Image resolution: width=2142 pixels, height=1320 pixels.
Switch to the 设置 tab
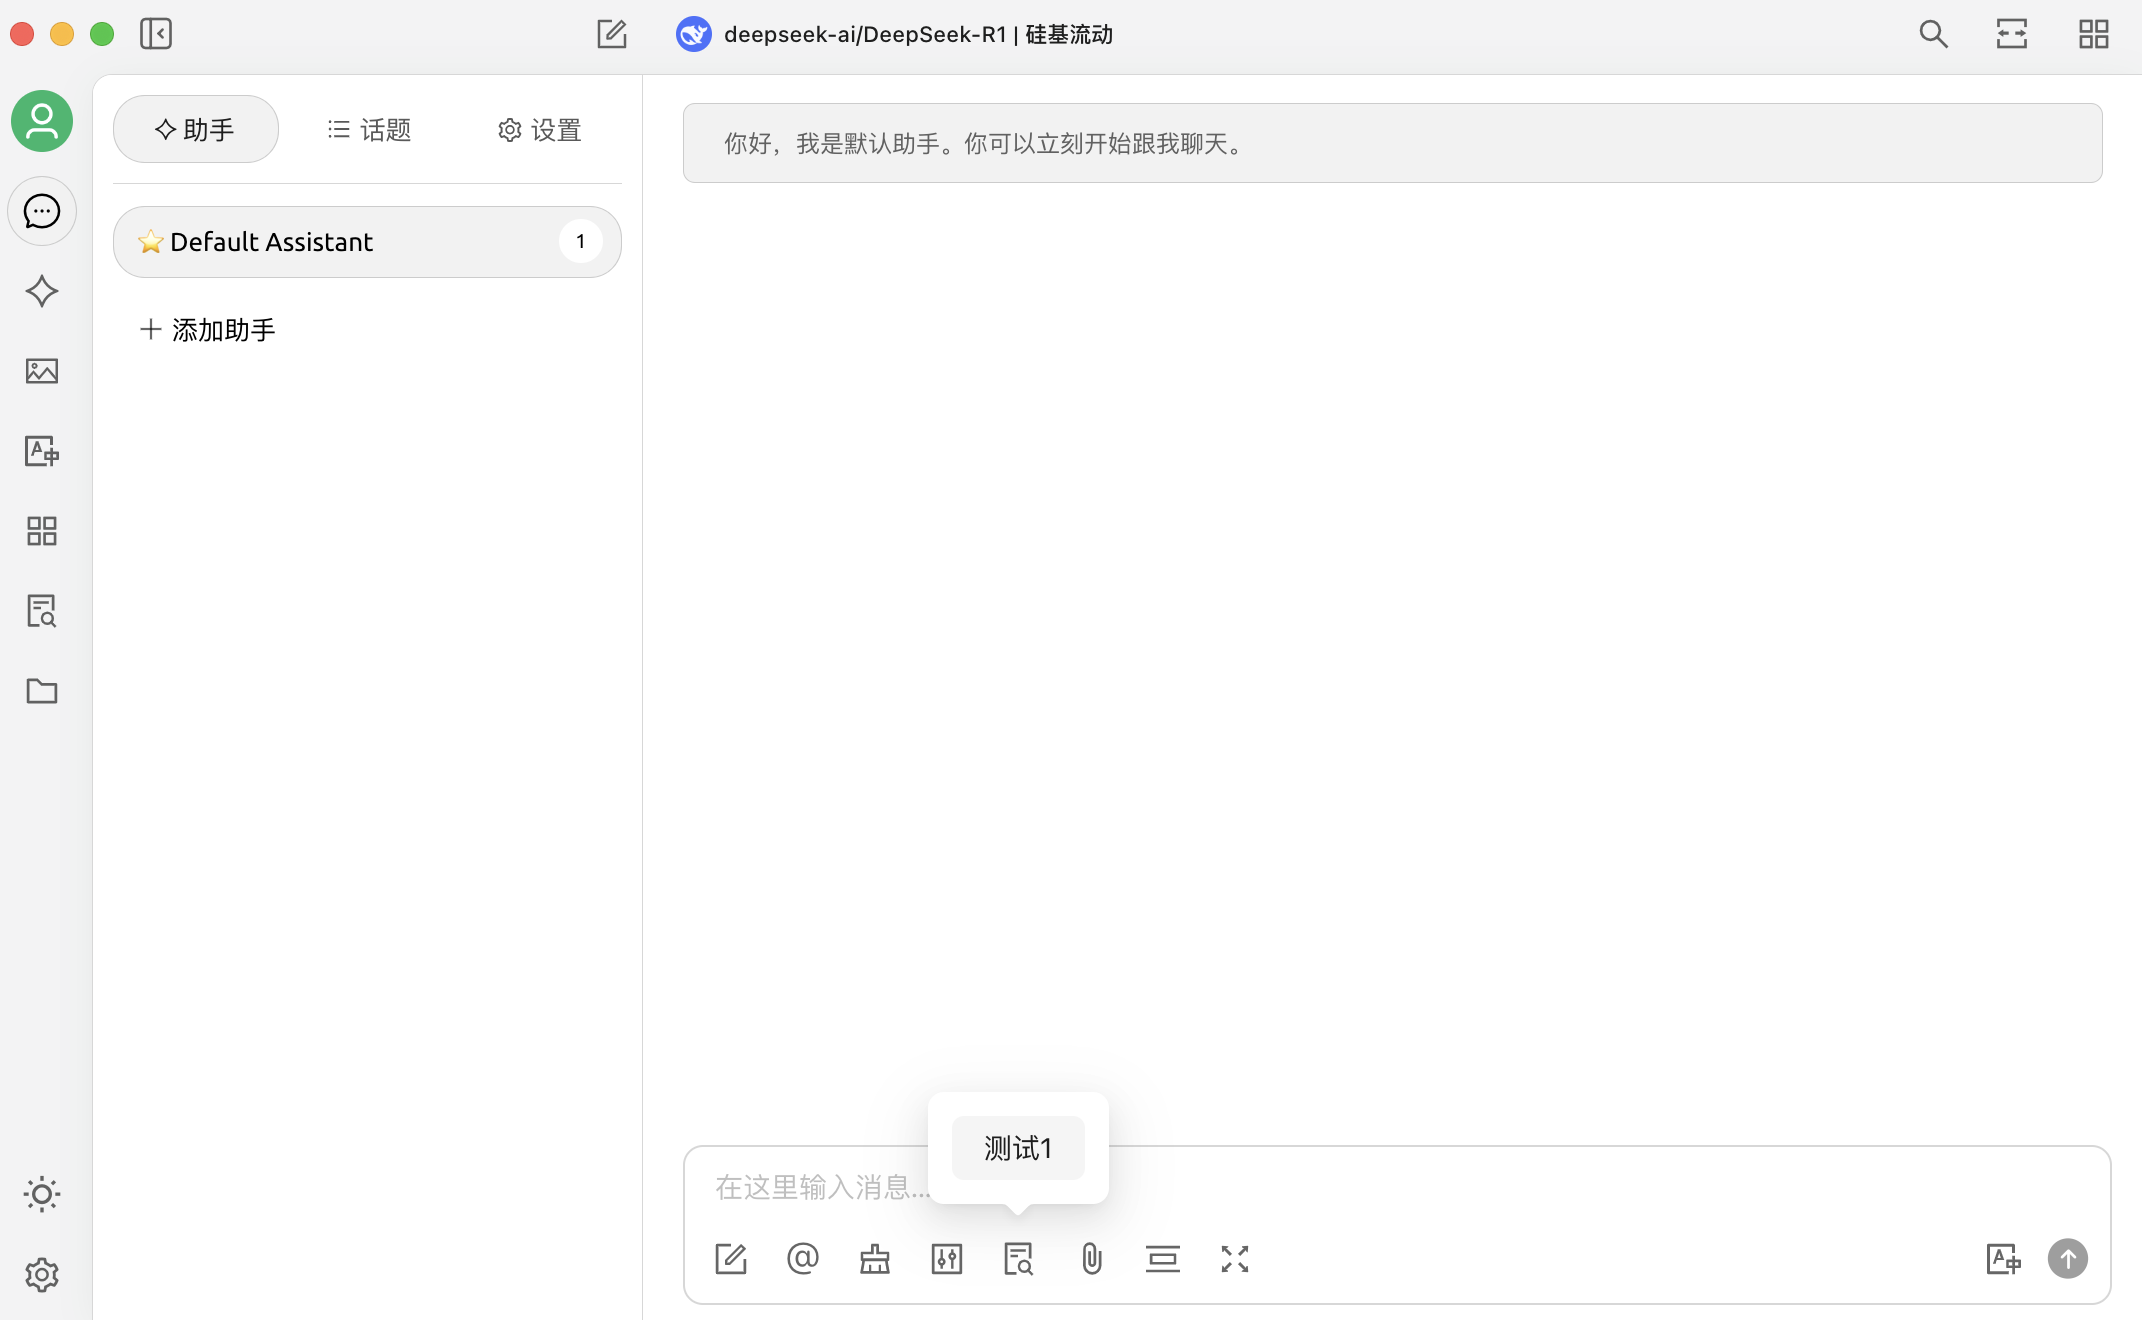(540, 130)
